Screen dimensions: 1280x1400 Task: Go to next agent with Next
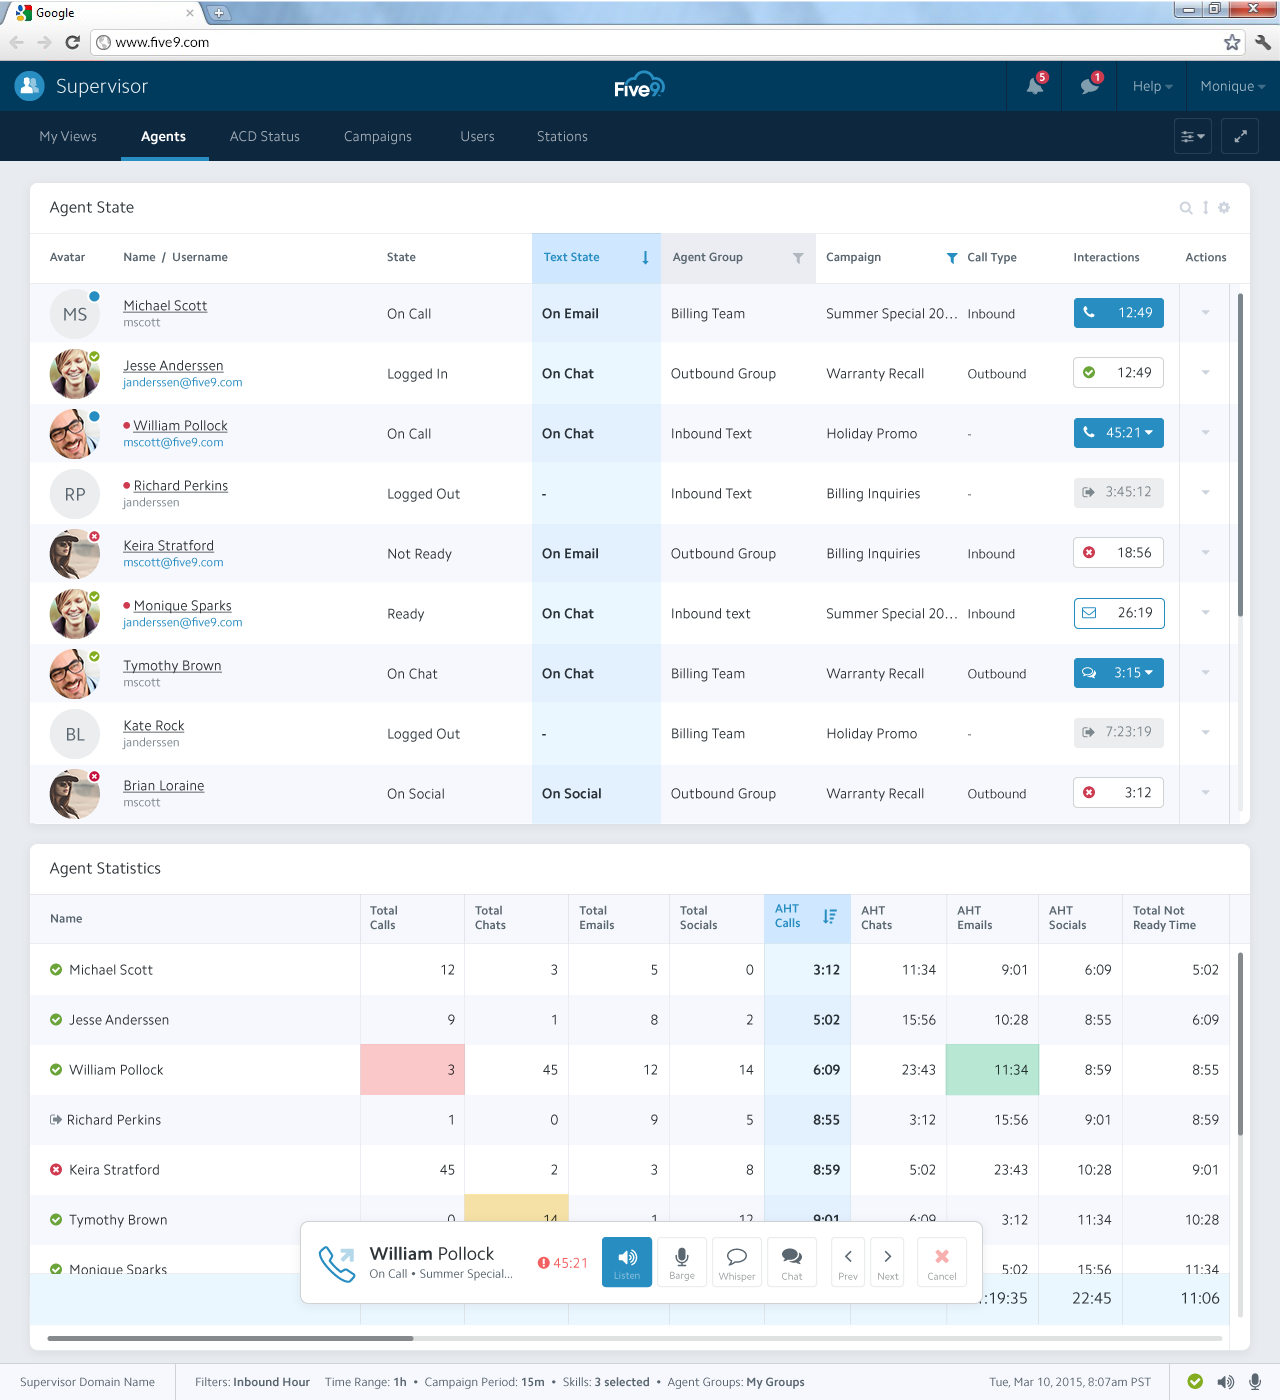(888, 1261)
